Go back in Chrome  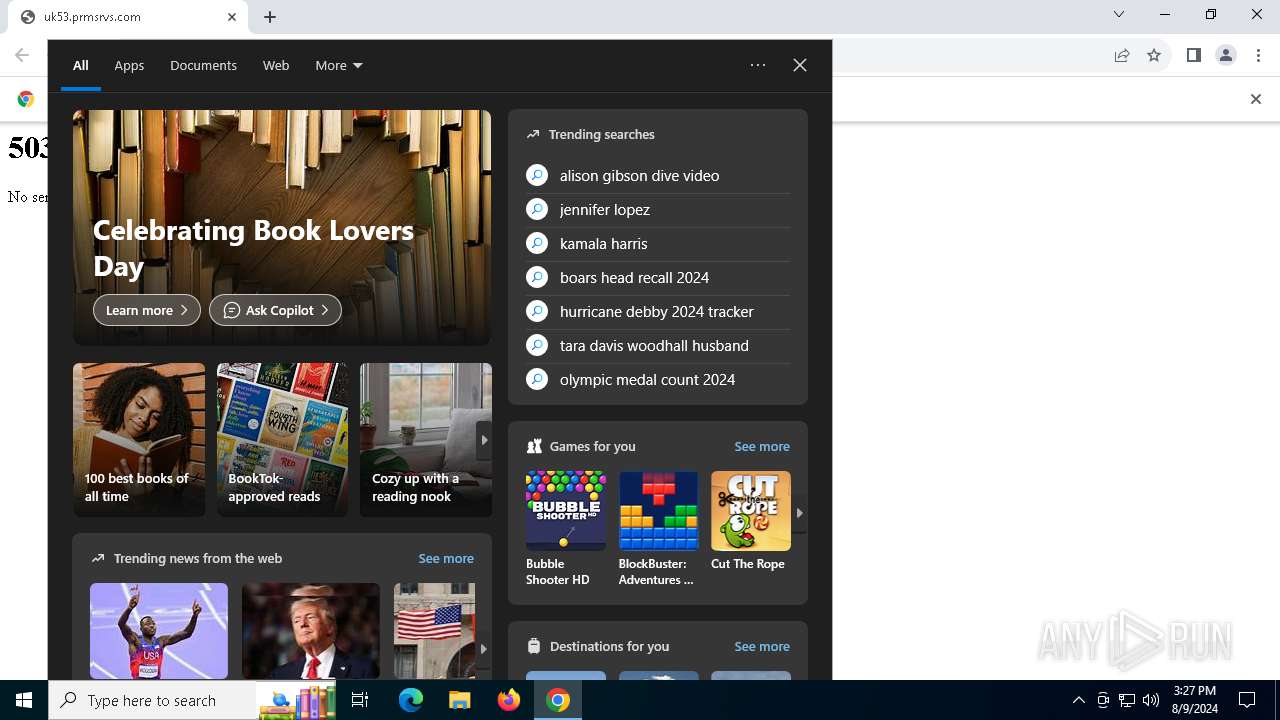[22, 55]
